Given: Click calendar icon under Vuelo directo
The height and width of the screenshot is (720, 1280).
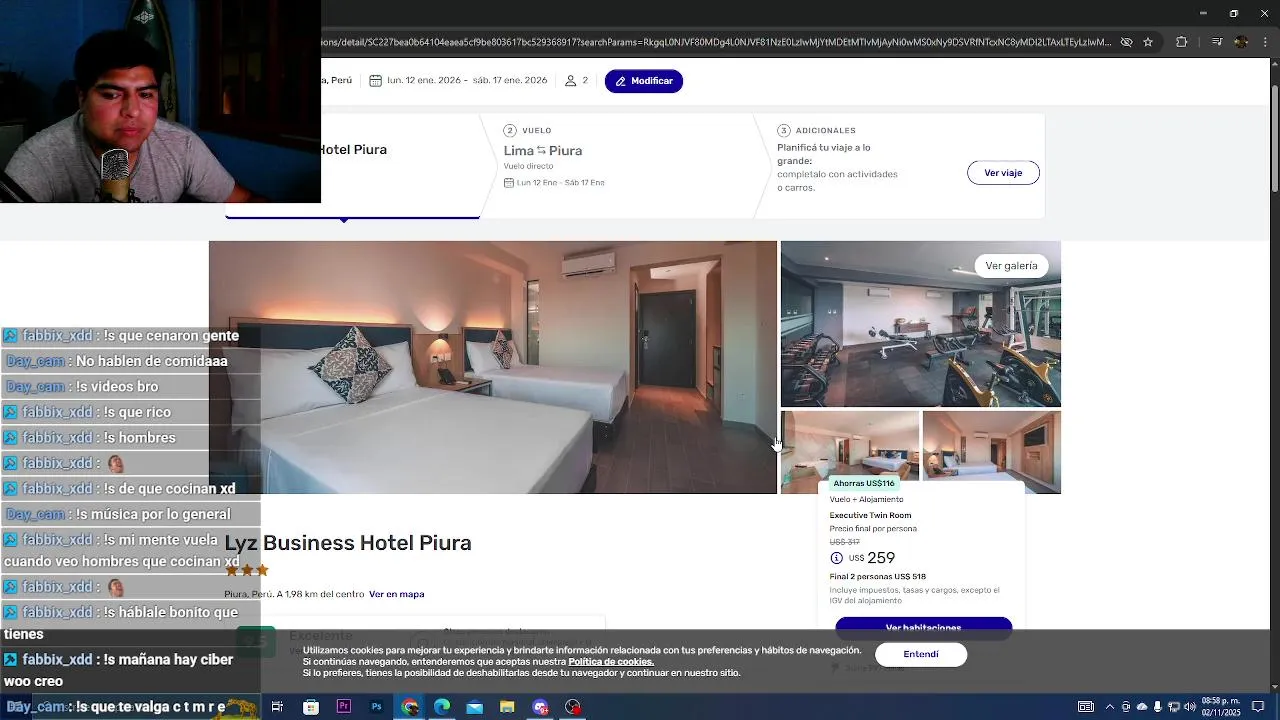Looking at the screenshot, I should point(509,183).
